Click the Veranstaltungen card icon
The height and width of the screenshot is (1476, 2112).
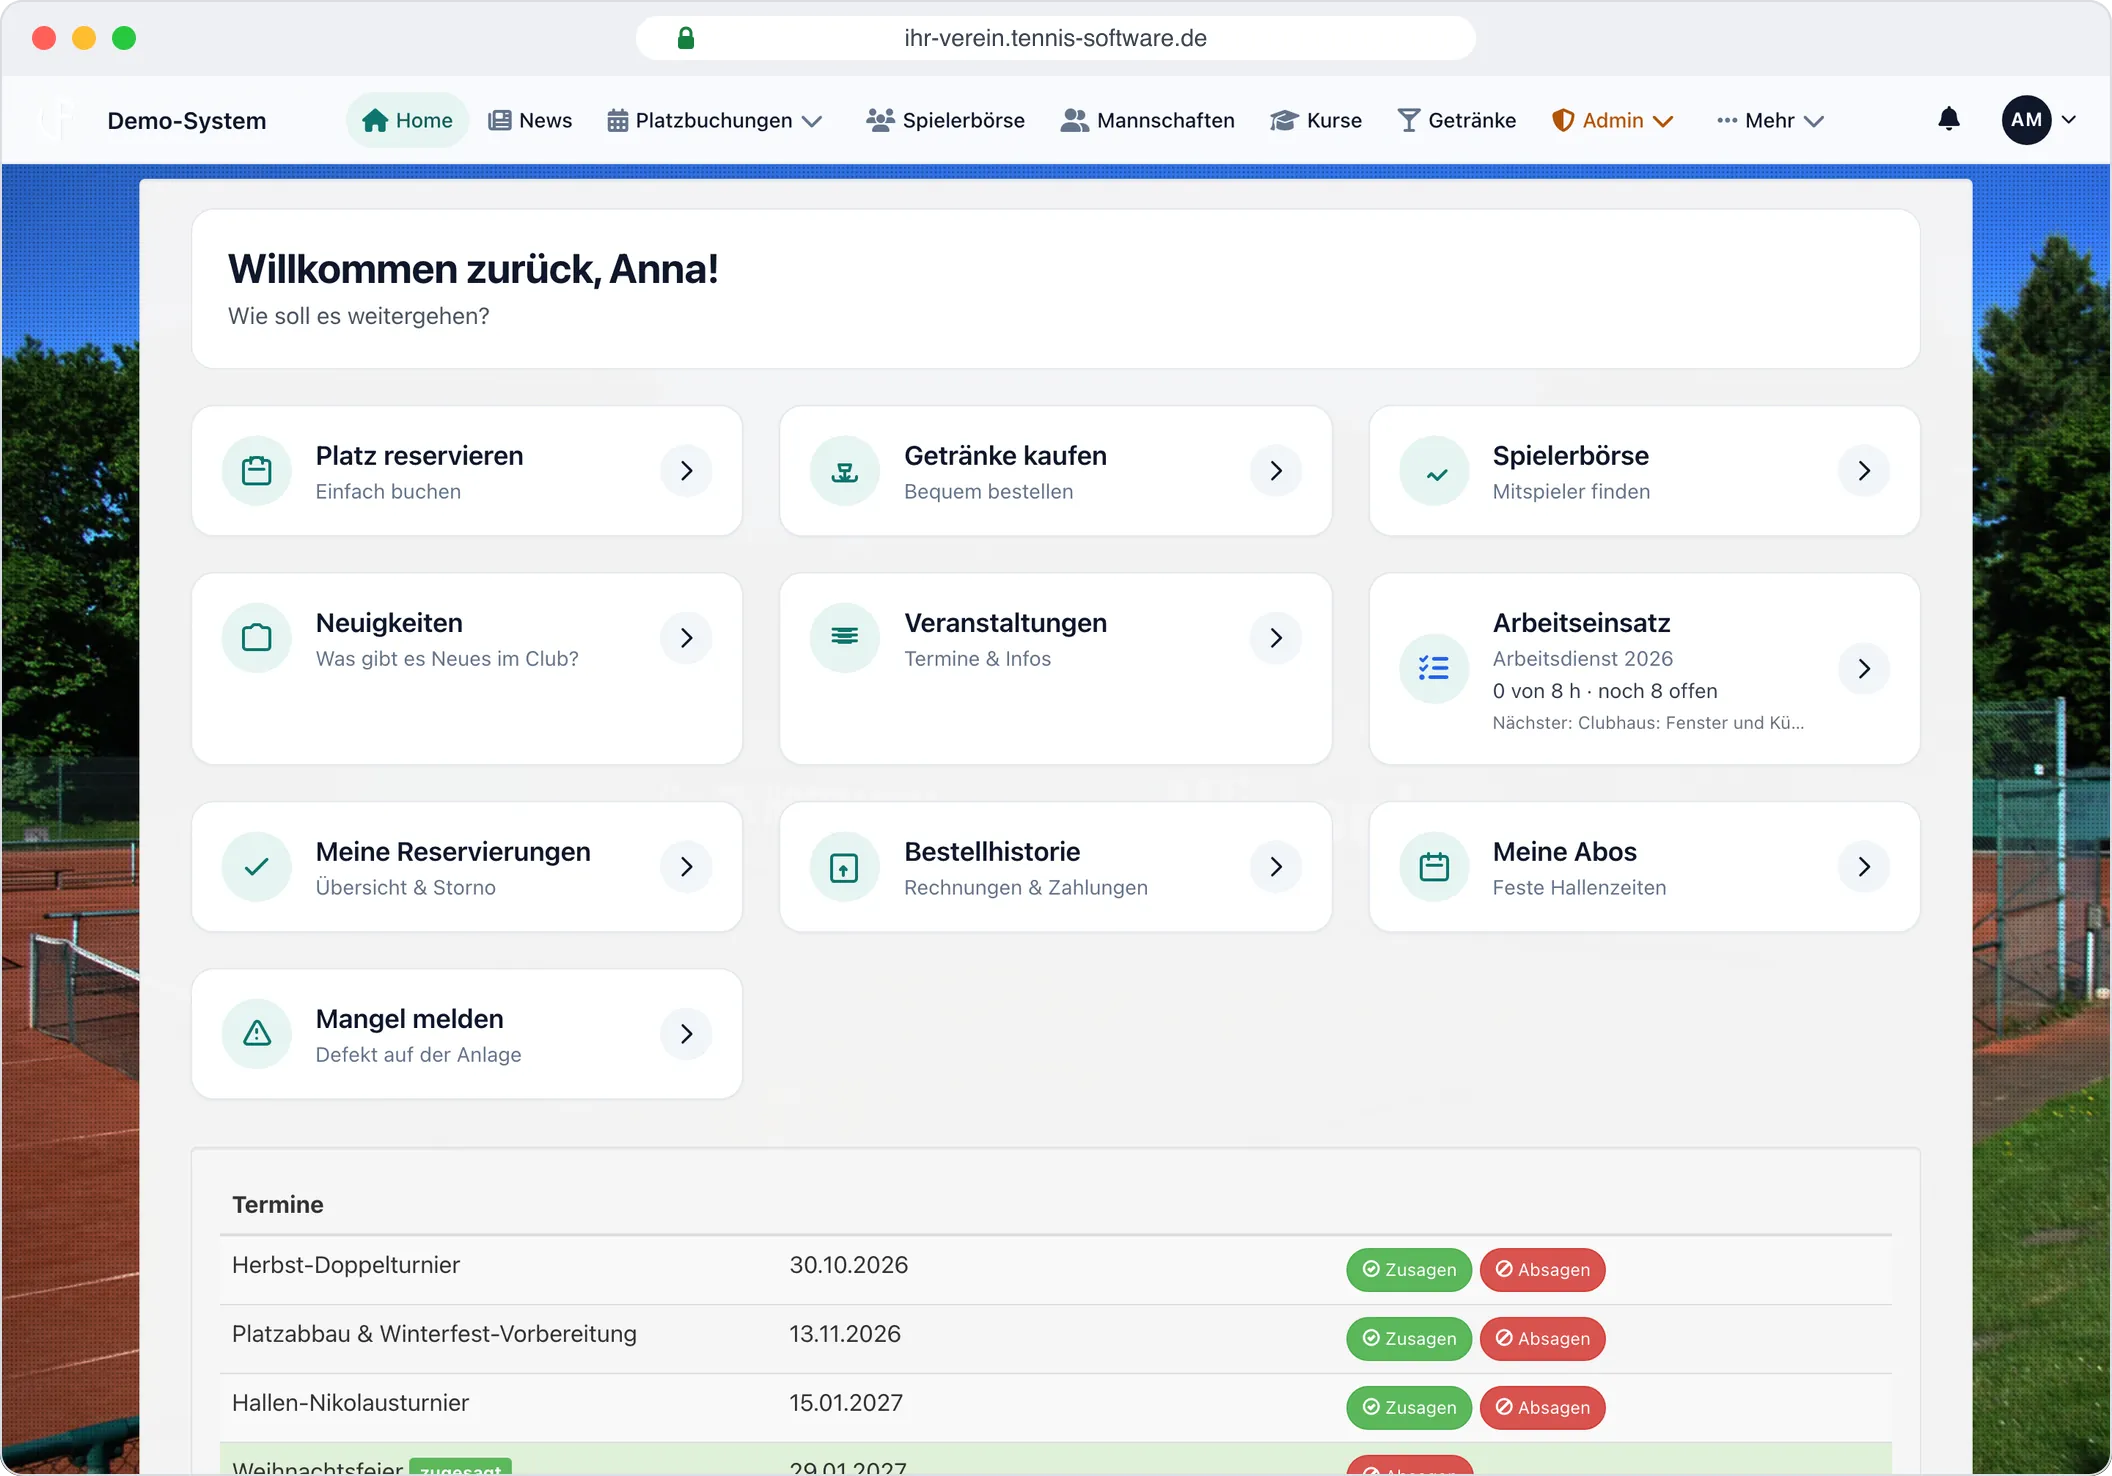845,638
